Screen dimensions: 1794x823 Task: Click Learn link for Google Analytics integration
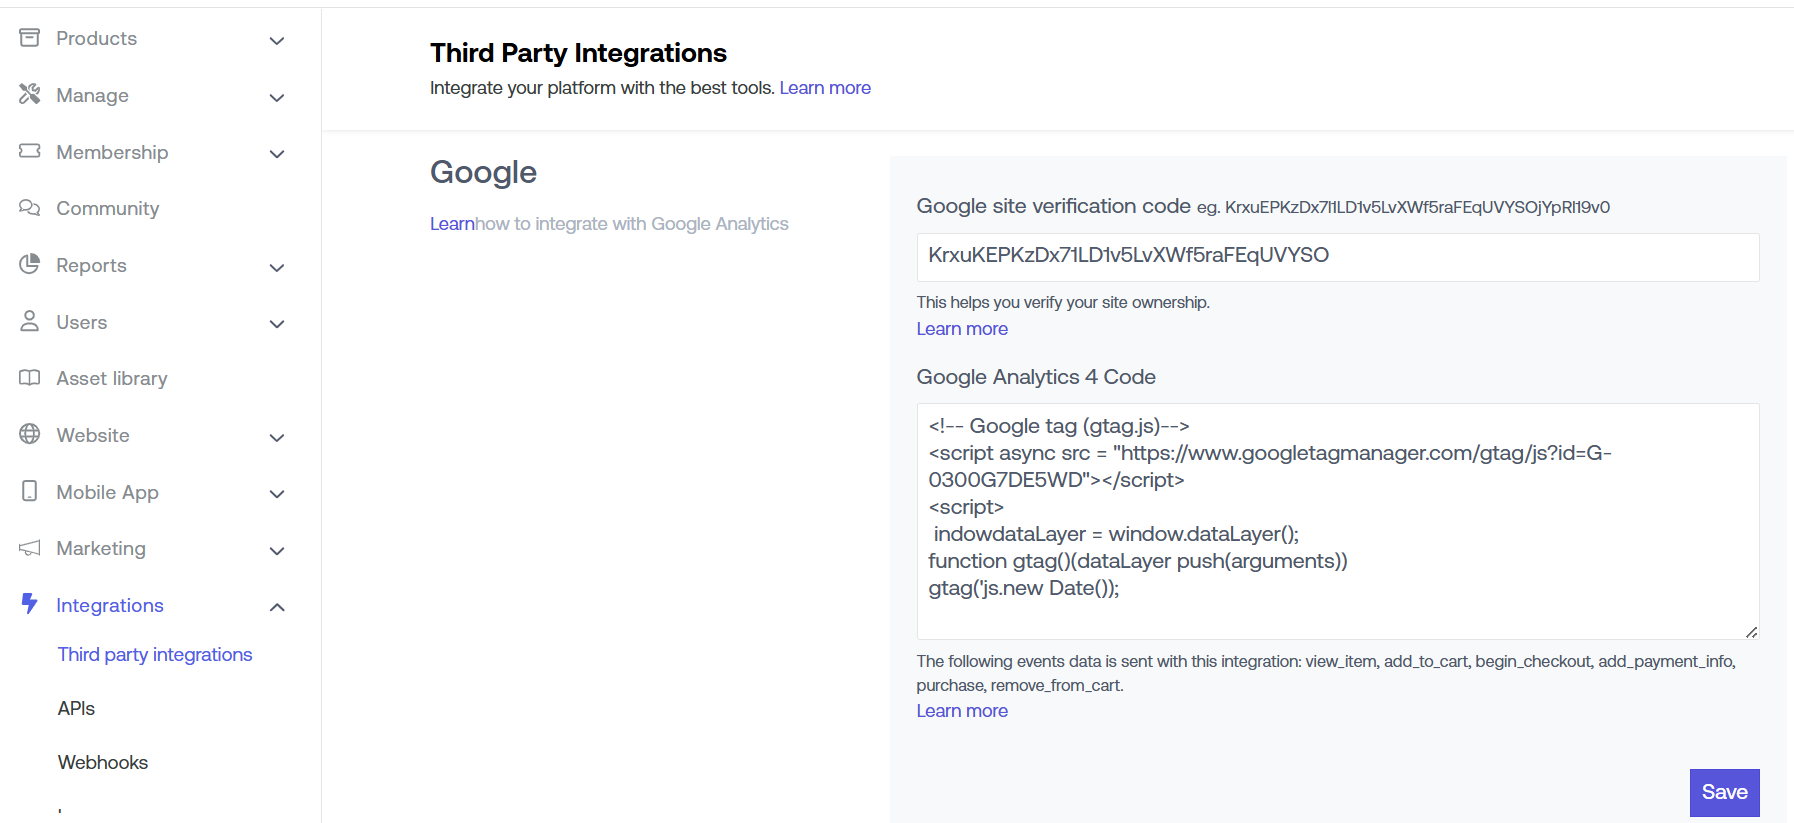[451, 224]
